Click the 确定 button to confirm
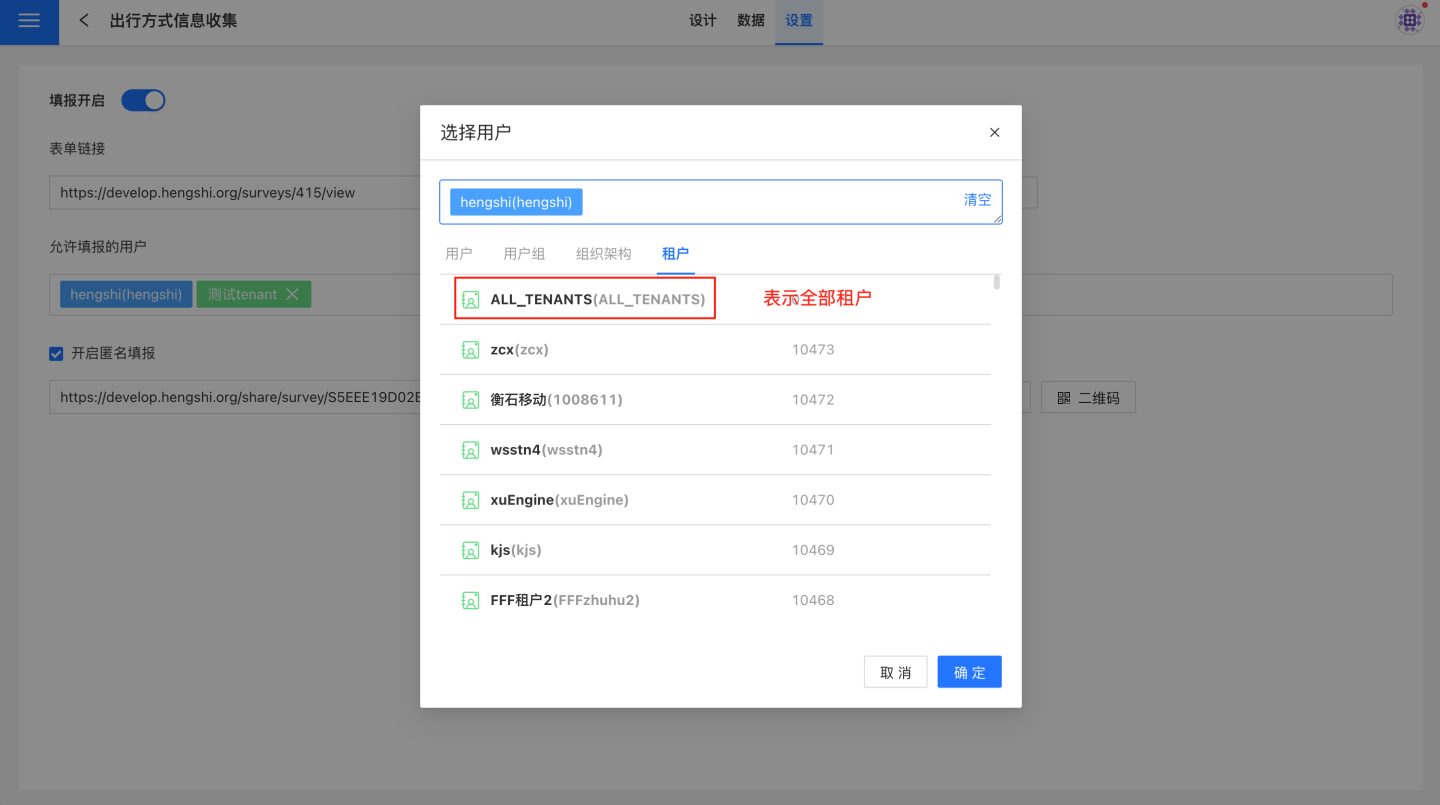Viewport: 1440px width, 805px height. 969,672
